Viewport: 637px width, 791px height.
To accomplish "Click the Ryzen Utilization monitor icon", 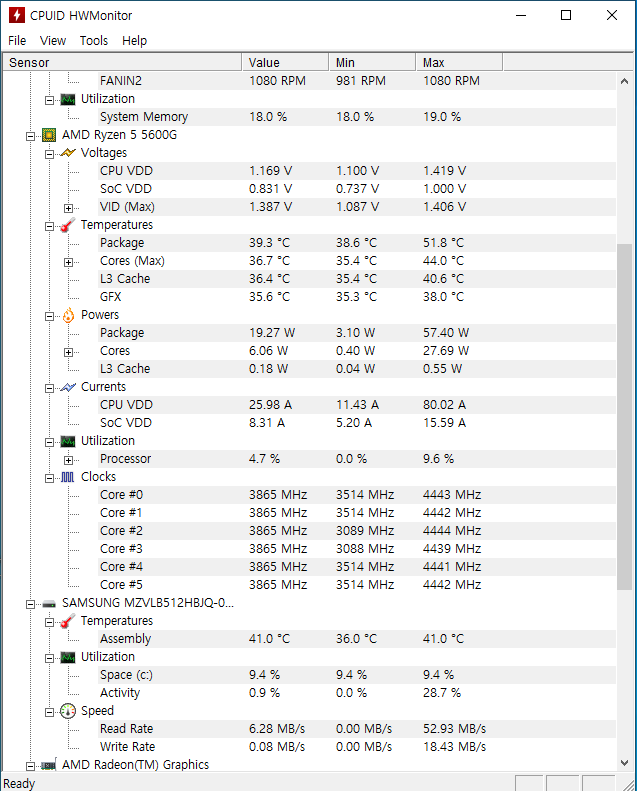I will click(68, 441).
